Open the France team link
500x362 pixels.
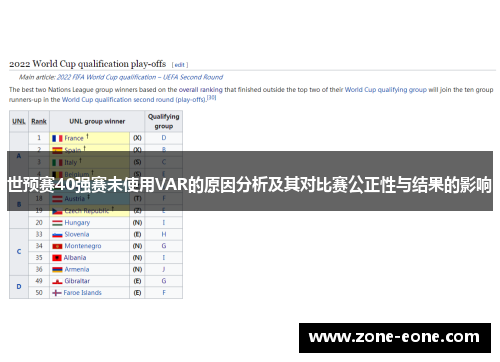click(x=74, y=138)
